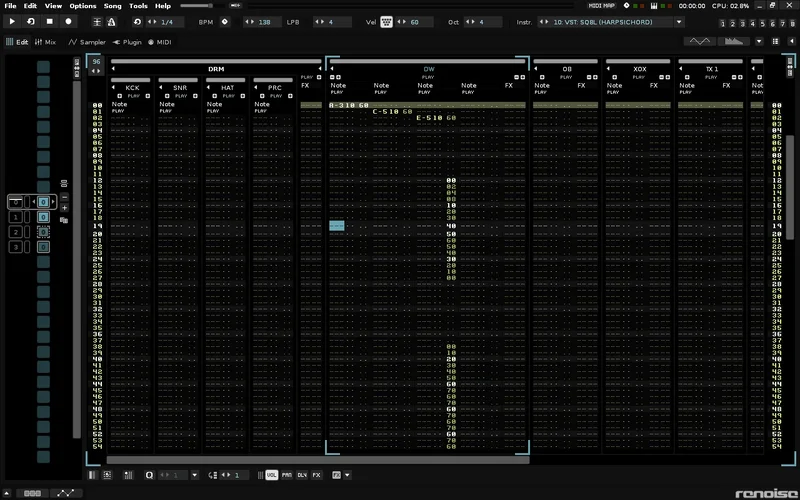Image resolution: width=800 pixels, height=500 pixels.
Task: Click the MIDI MAP button
Action: [601, 6]
